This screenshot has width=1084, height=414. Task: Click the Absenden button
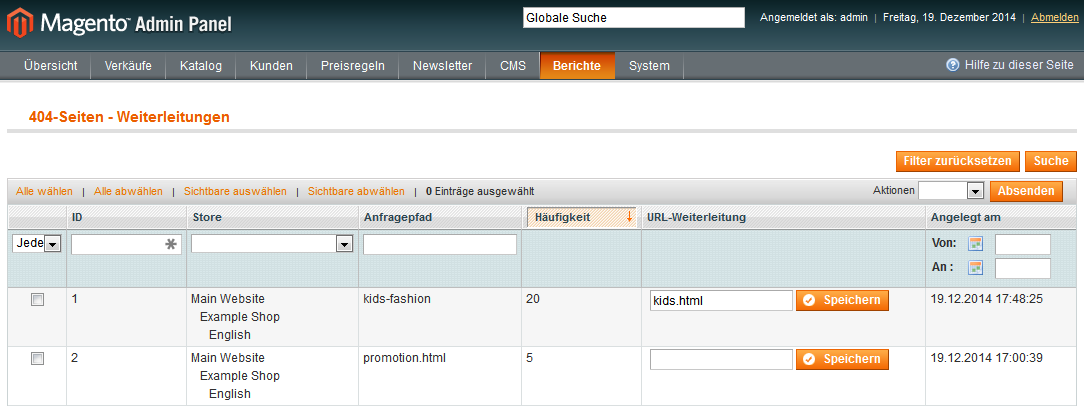(x=1026, y=191)
